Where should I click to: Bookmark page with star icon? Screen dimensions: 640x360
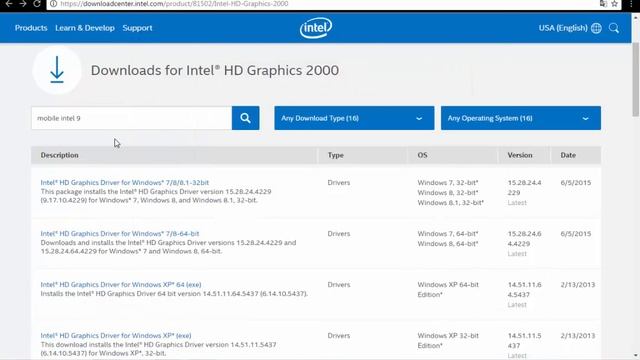614,4
